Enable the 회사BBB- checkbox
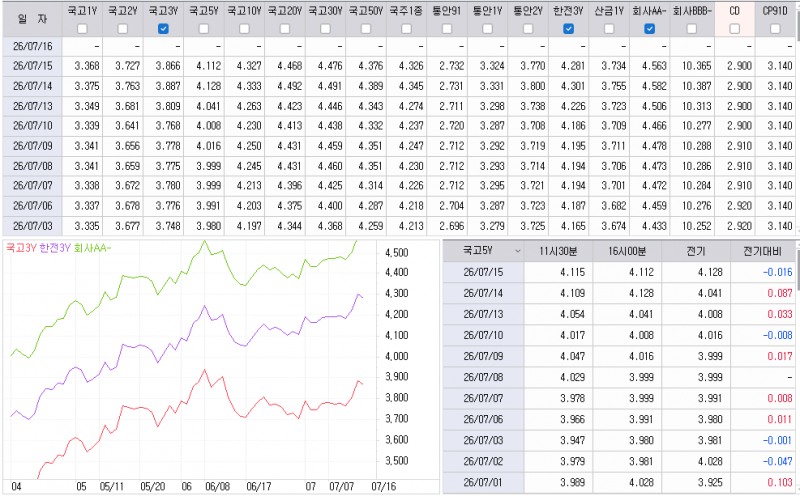Image resolution: width=800 pixels, height=496 pixels. pyautogui.click(x=692, y=29)
